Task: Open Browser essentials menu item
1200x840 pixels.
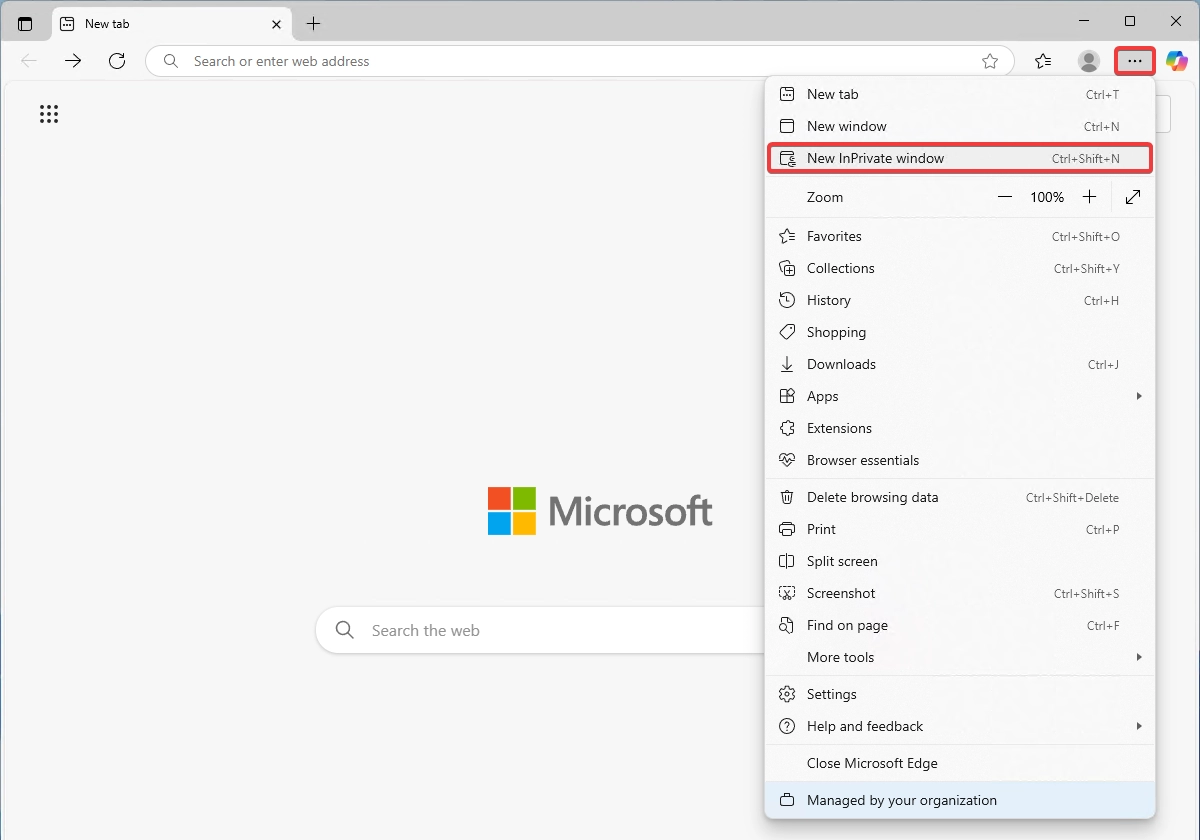Action: tap(960, 460)
